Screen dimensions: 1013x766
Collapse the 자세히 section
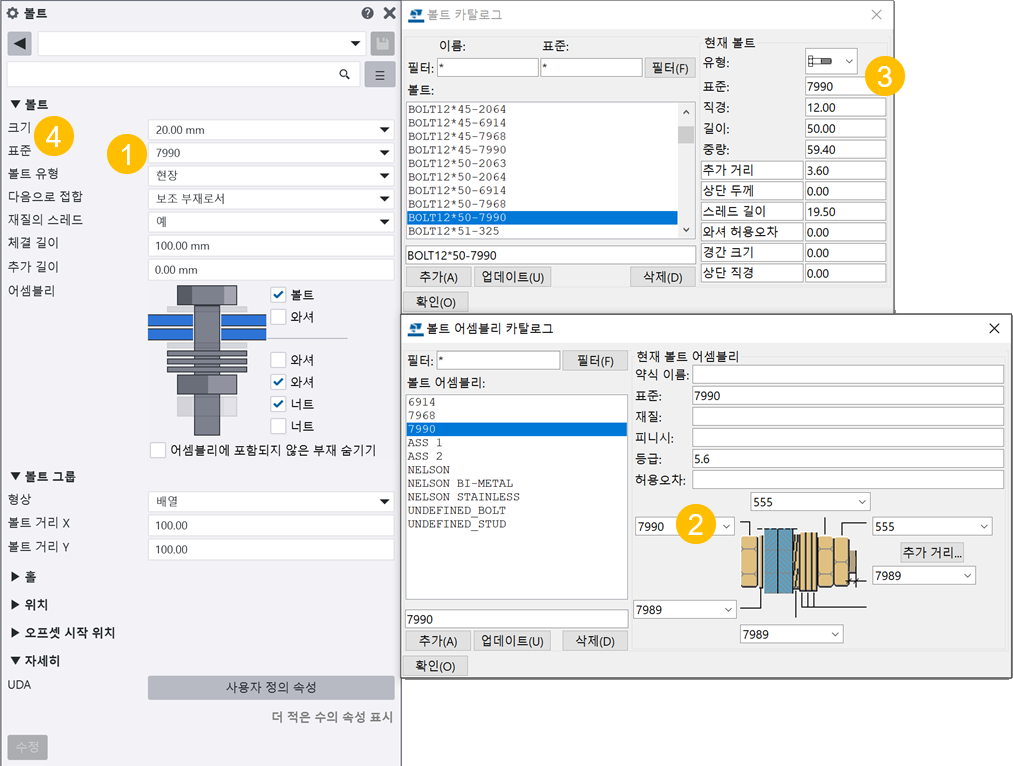(35, 661)
